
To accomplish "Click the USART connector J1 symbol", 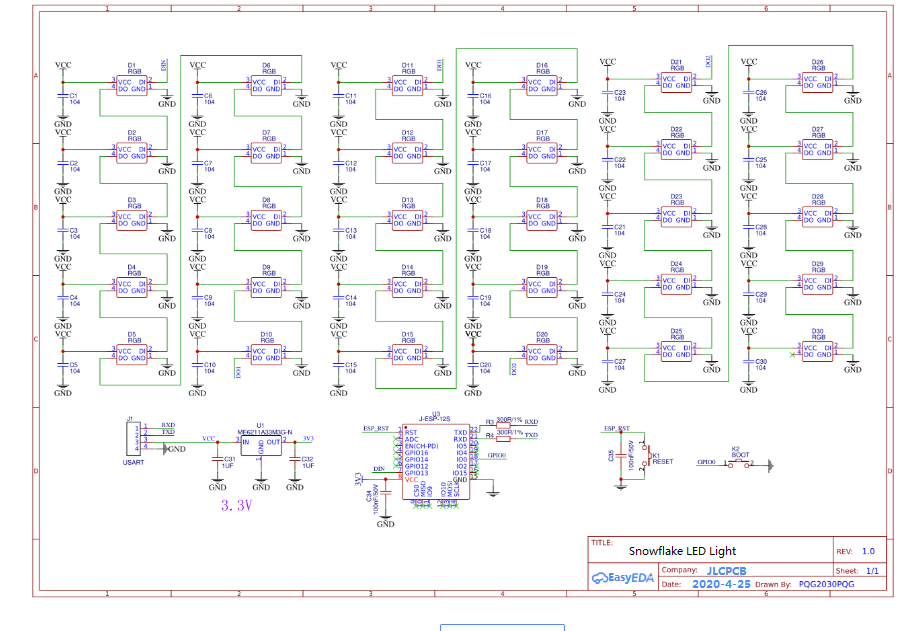I will (x=133, y=440).
